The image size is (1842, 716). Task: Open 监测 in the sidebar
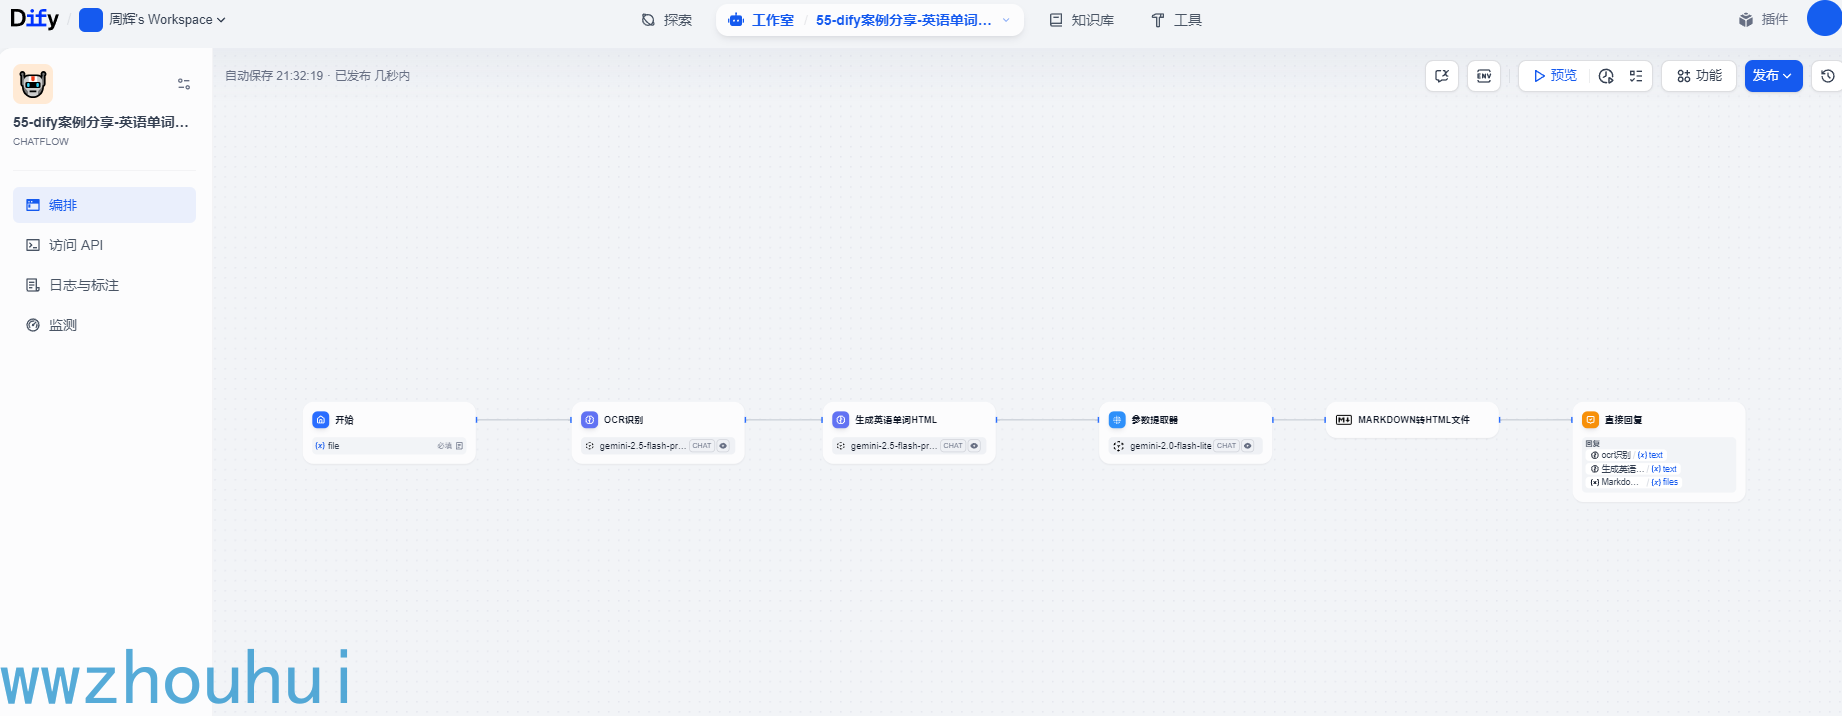pos(104,325)
